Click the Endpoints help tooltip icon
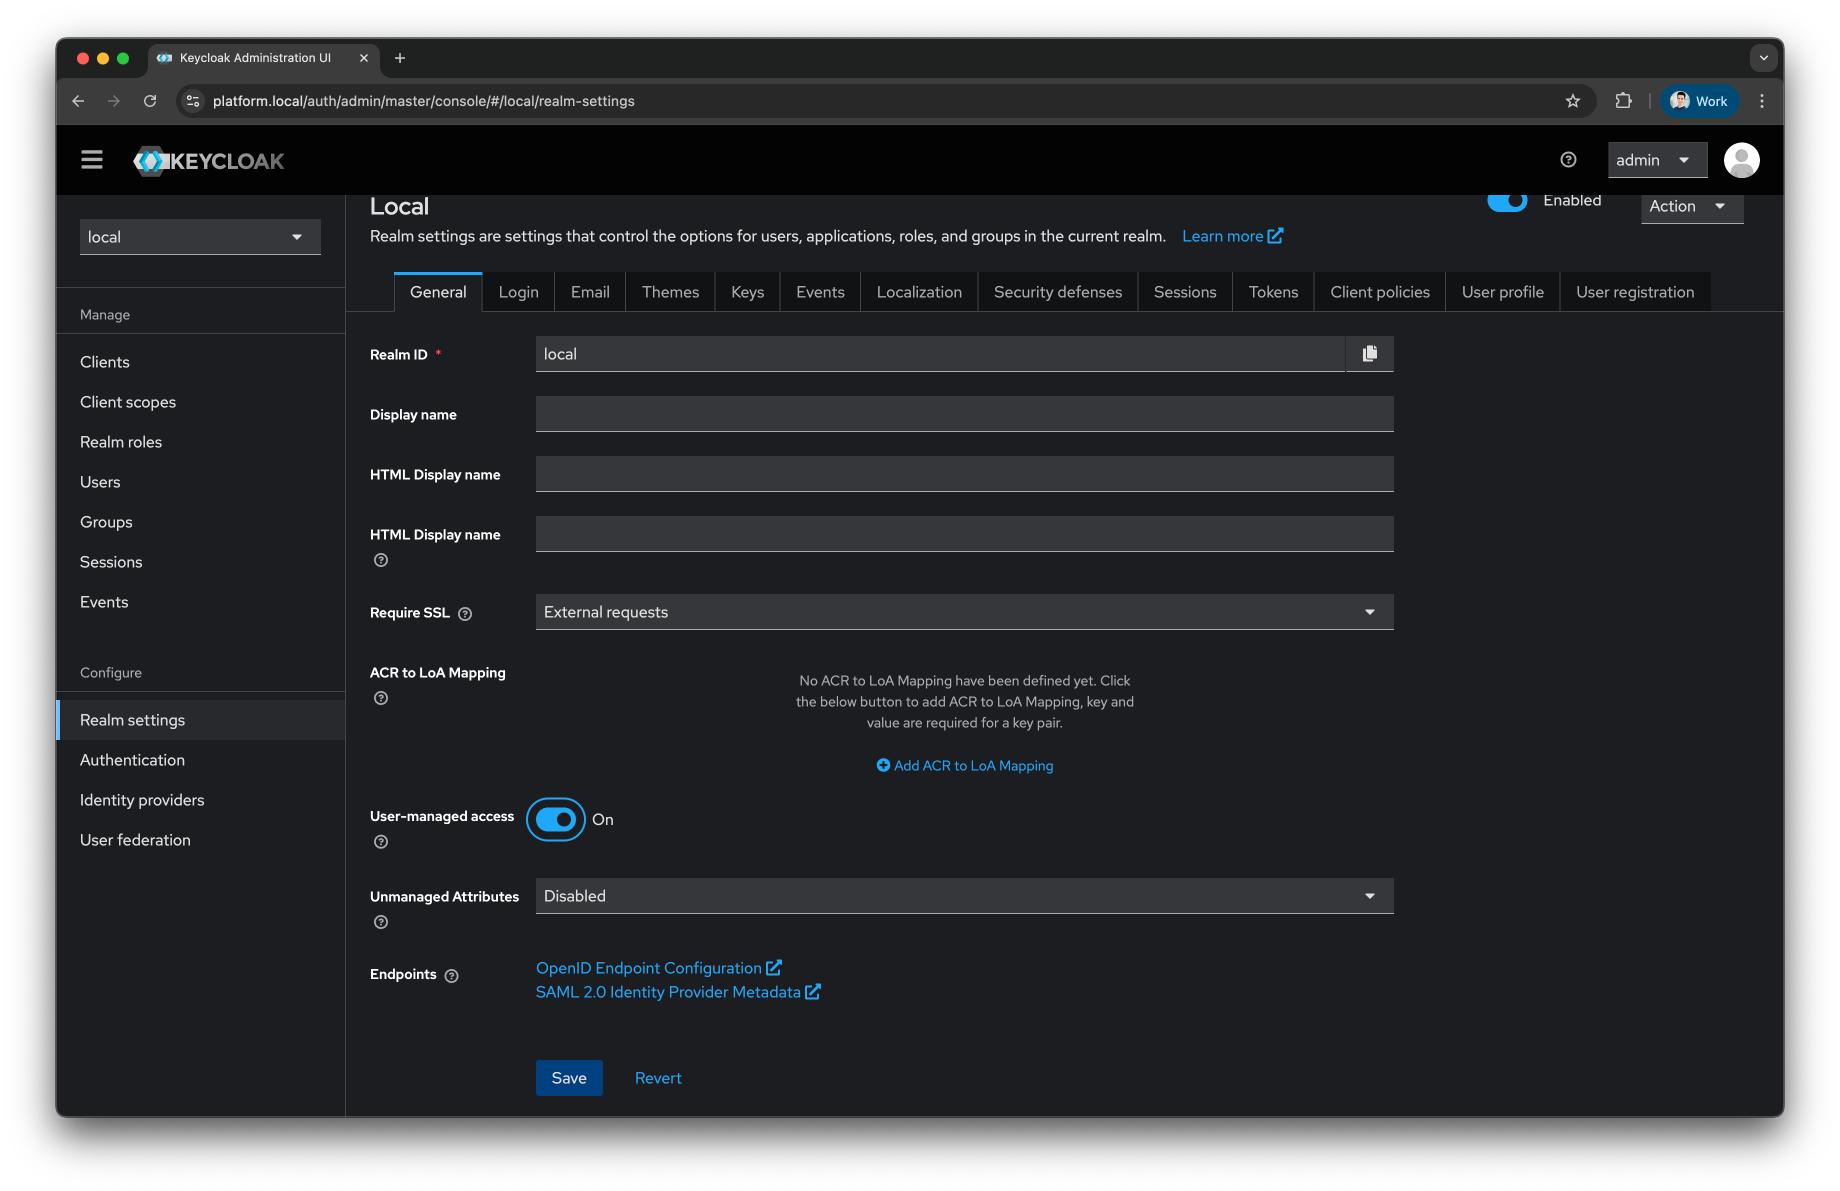 [x=451, y=975]
